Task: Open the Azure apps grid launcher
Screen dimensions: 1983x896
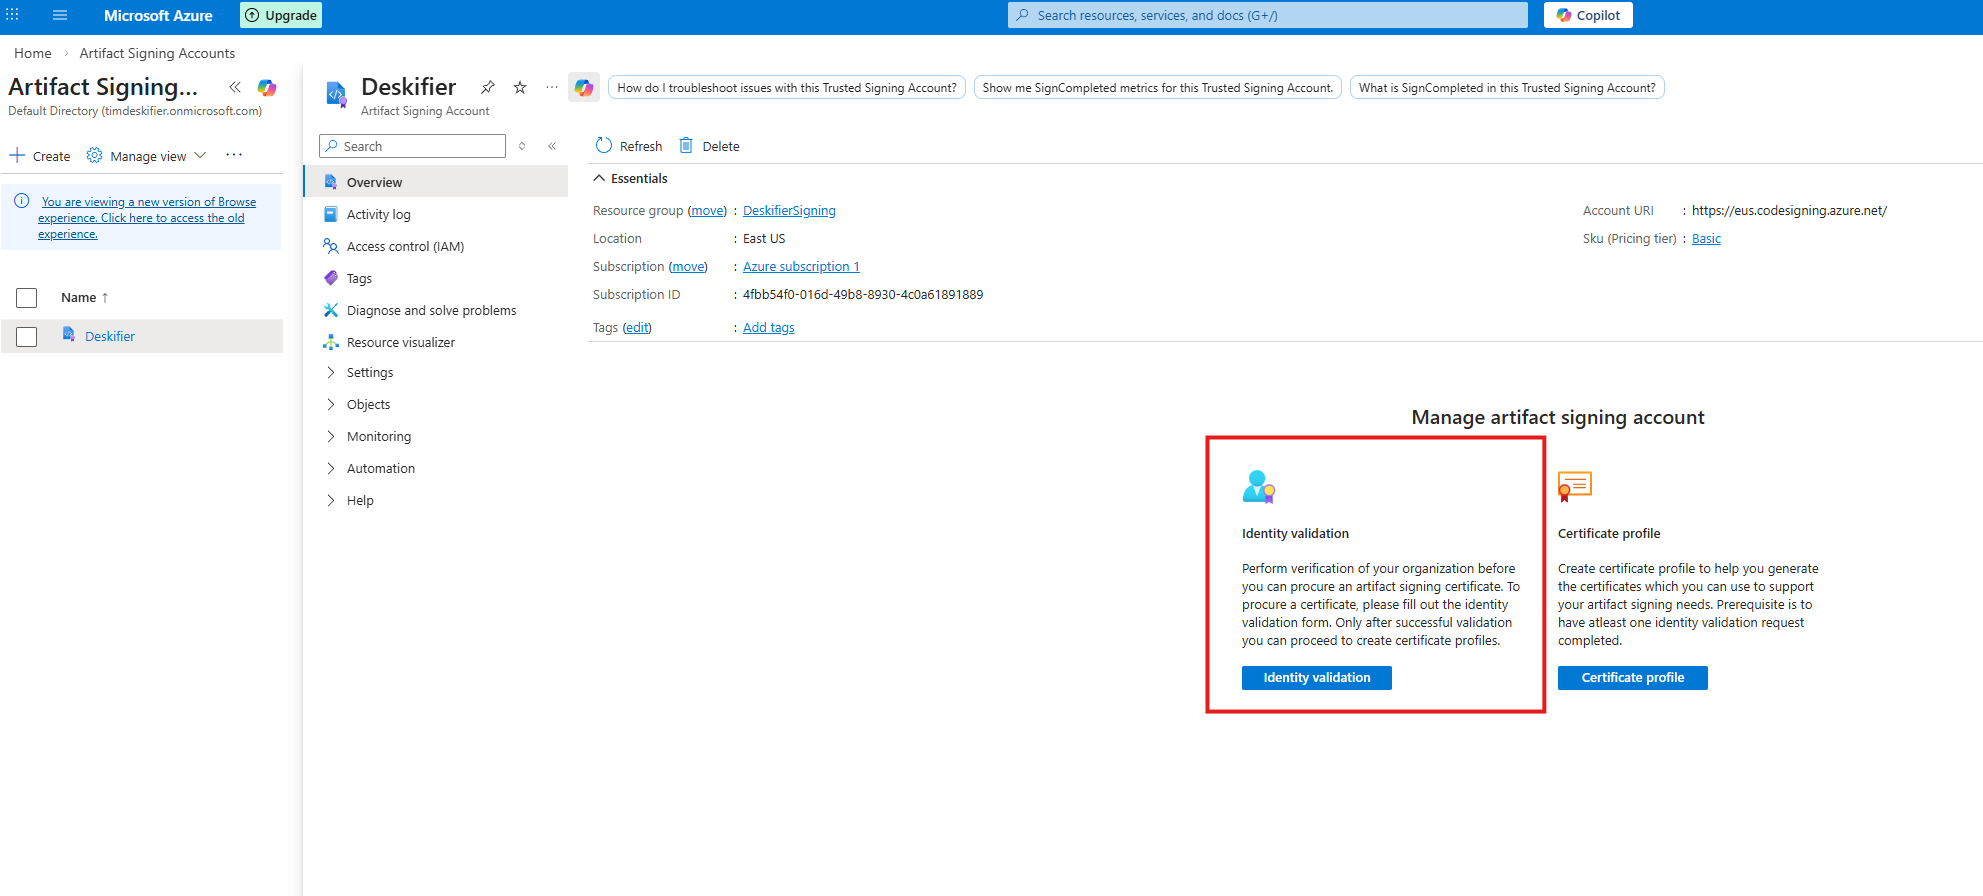Action: 12,15
